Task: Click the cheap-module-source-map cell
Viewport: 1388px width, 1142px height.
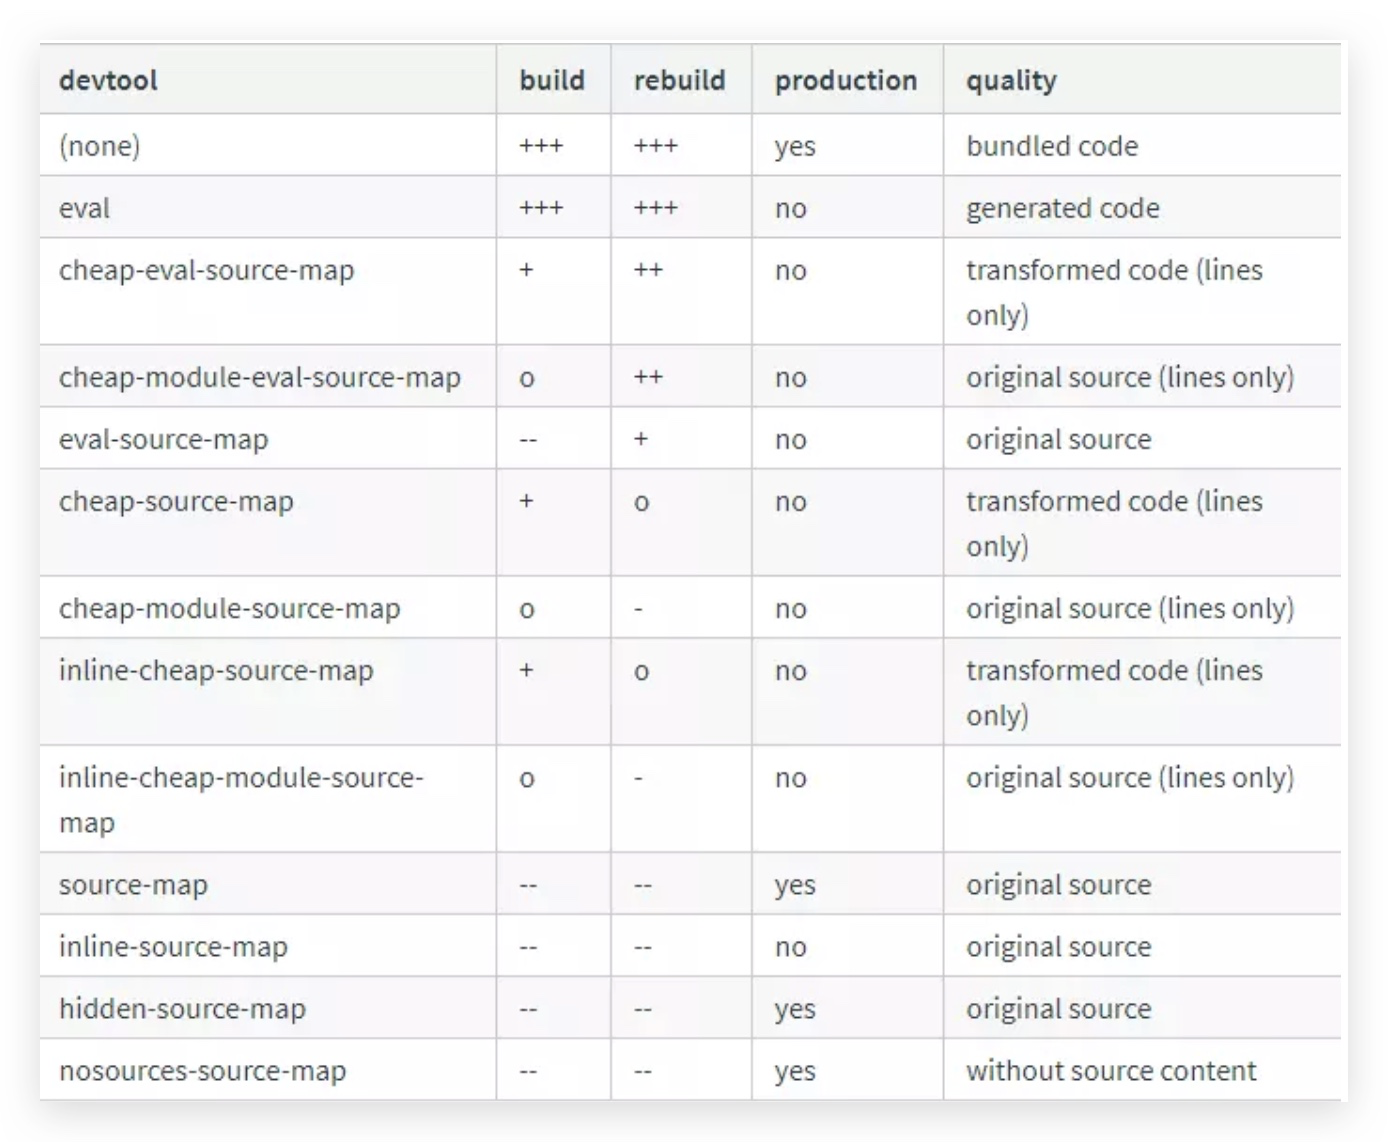Action: coord(229,608)
